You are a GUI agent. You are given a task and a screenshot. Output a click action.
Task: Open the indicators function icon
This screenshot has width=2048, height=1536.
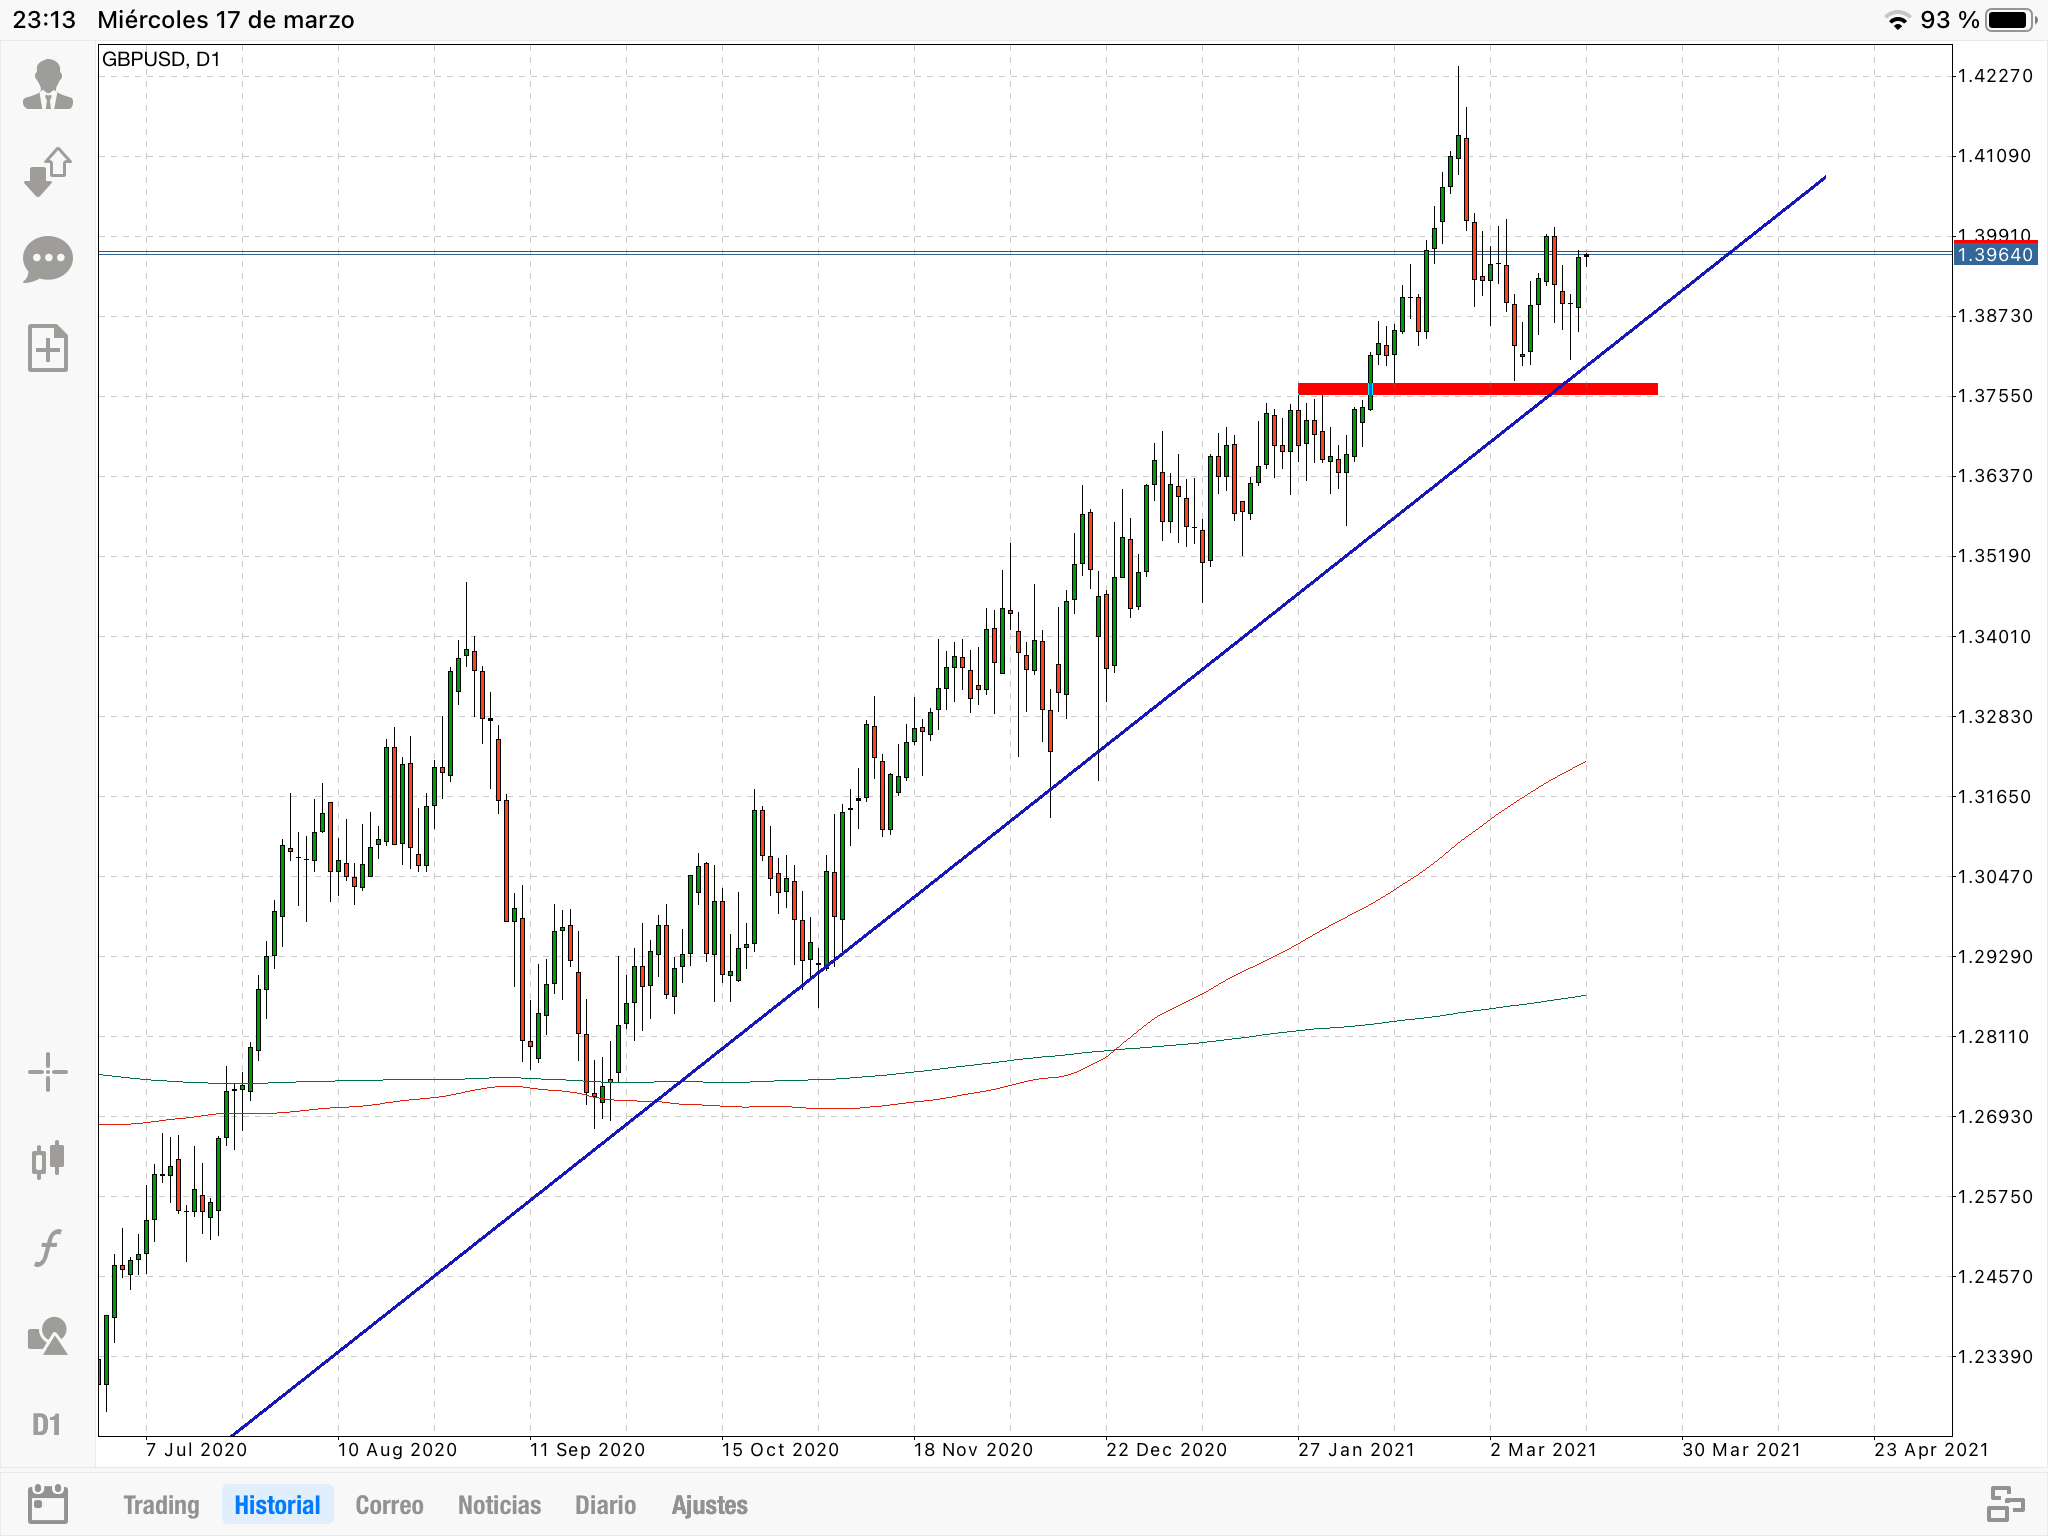click(47, 1248)
